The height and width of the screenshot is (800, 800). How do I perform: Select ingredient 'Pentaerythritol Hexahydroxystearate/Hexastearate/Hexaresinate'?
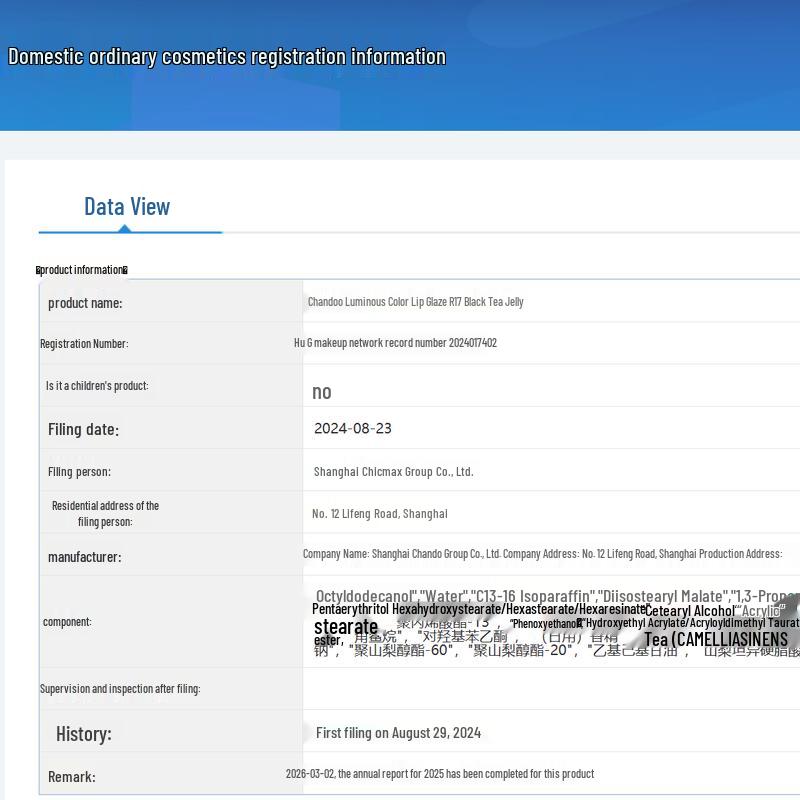(x=480, y=609)
